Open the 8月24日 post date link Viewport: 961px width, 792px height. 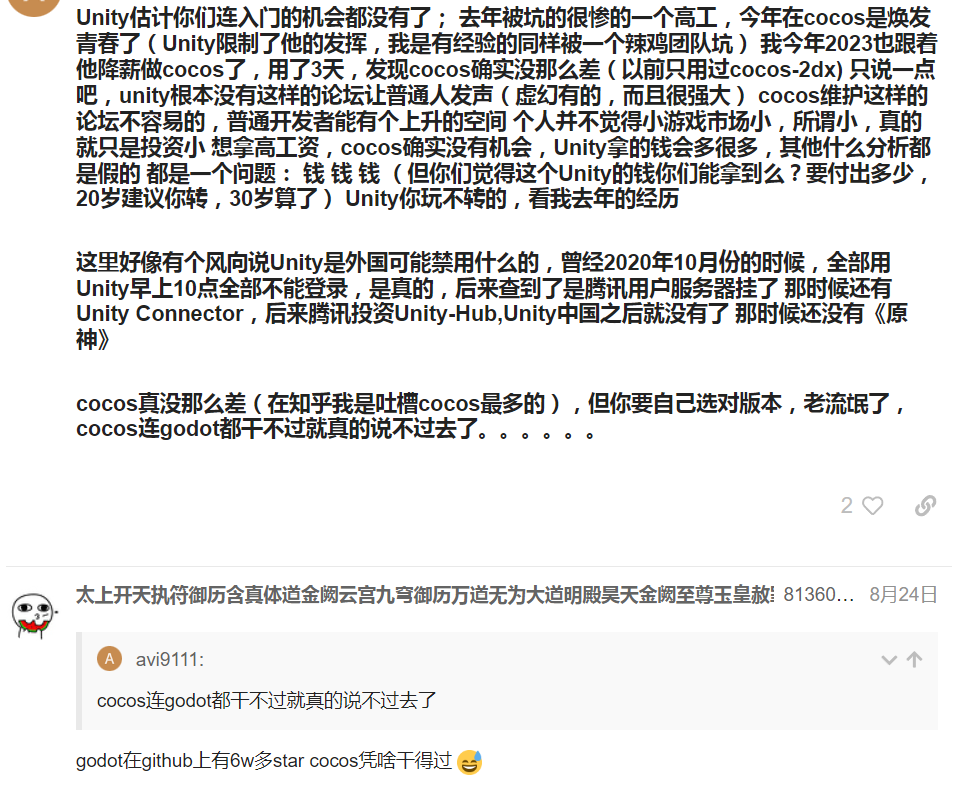click(903, 595)
